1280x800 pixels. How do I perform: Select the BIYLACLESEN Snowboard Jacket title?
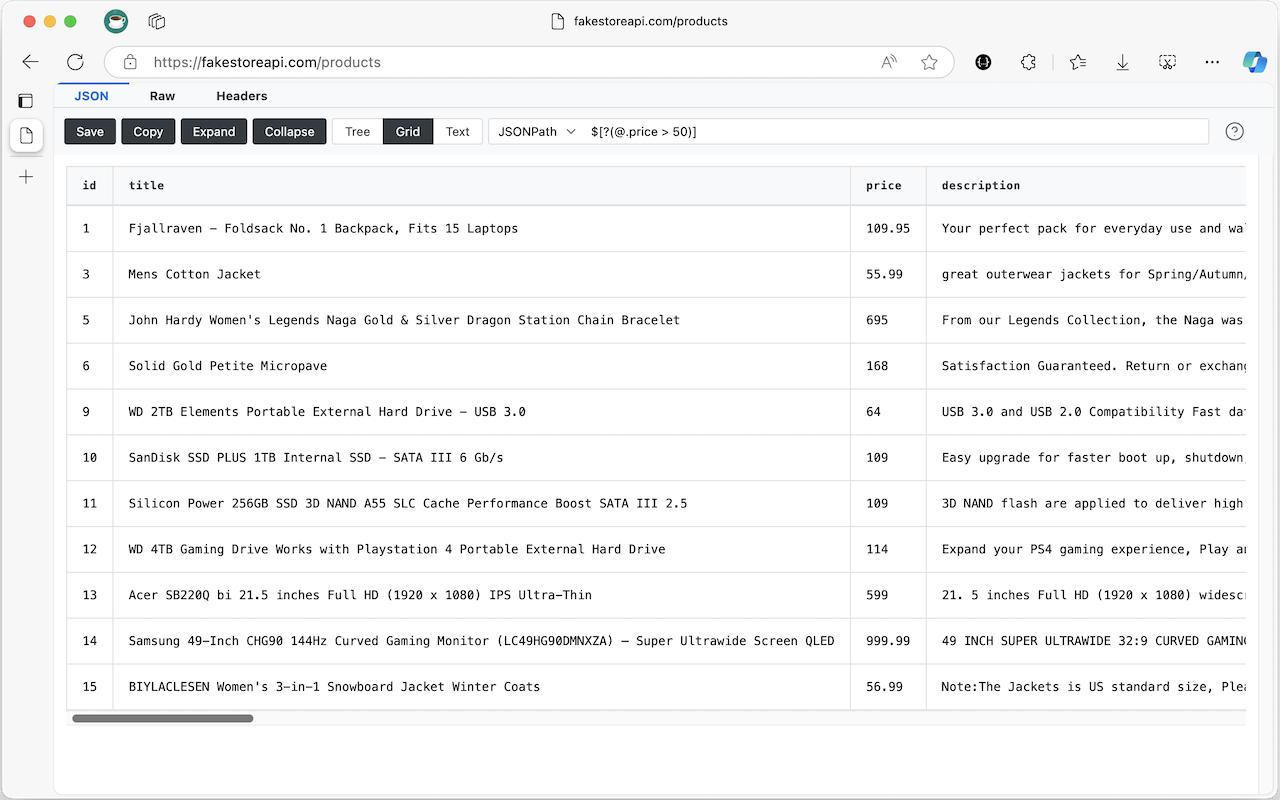click(x=482, y=687)
